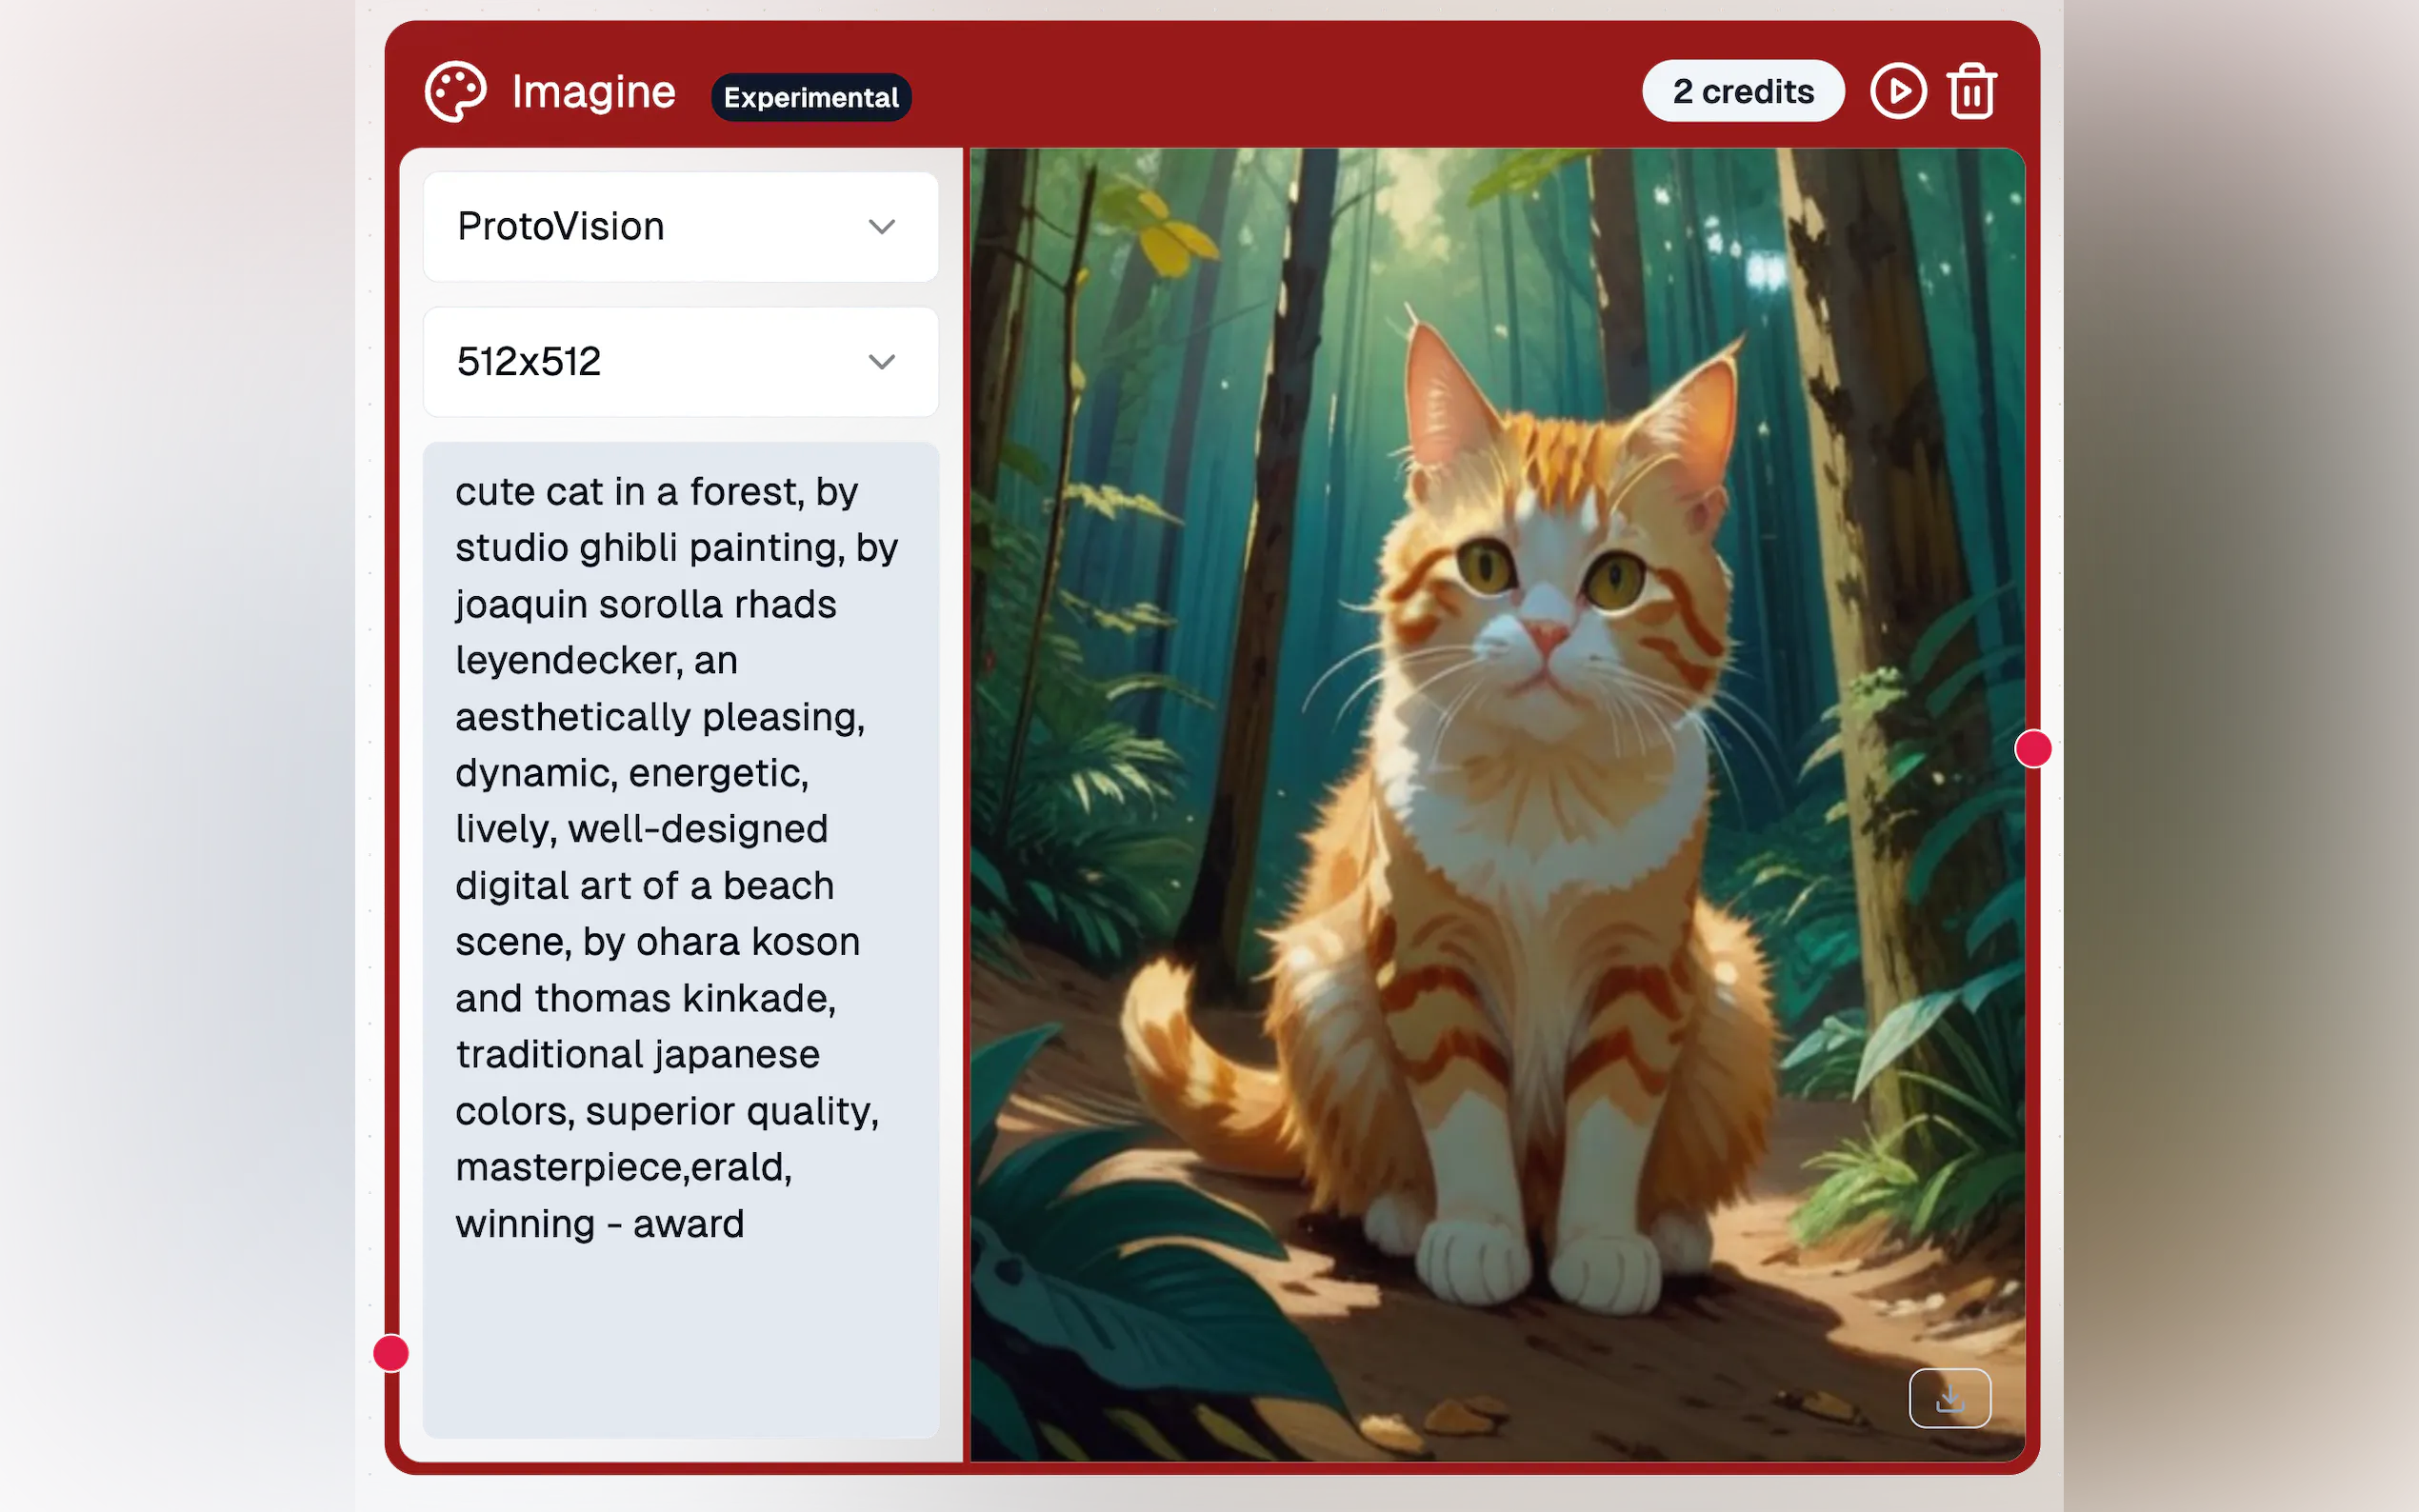This screenshot has width=2419, height=1512.
Task: Download the generated cat image
Action: pos(1949,1398)
